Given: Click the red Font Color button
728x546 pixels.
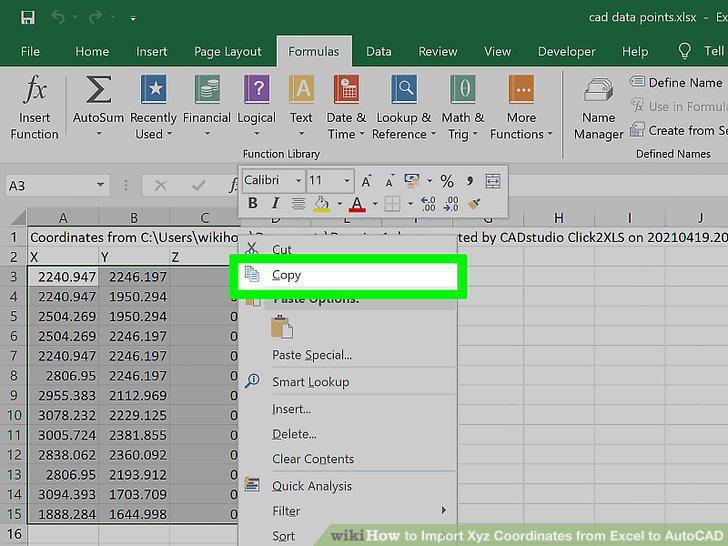Looking at the screenshot, I should (x=357, y=204).
